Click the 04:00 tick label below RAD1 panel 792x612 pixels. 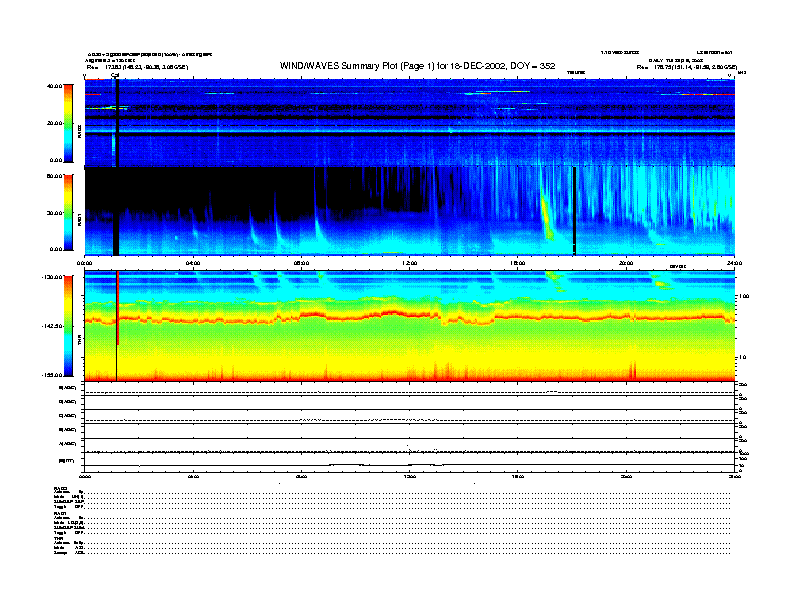point(193,263)
